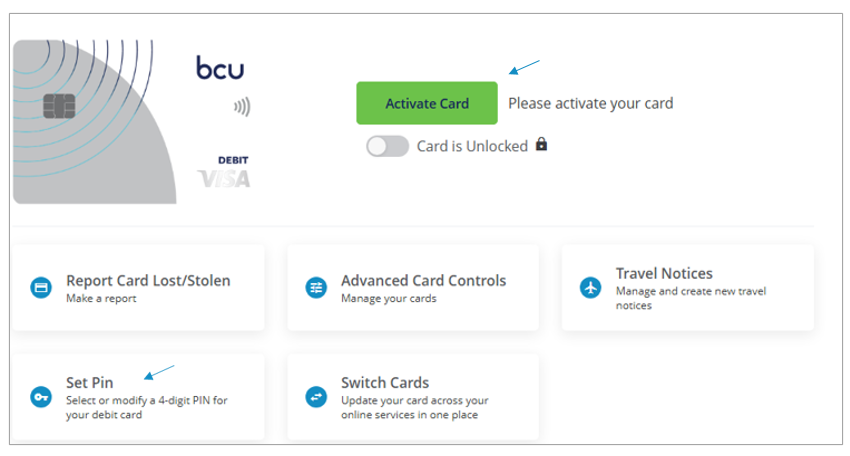Click the Travel Notices airplane icon

(x=591, y=288)
